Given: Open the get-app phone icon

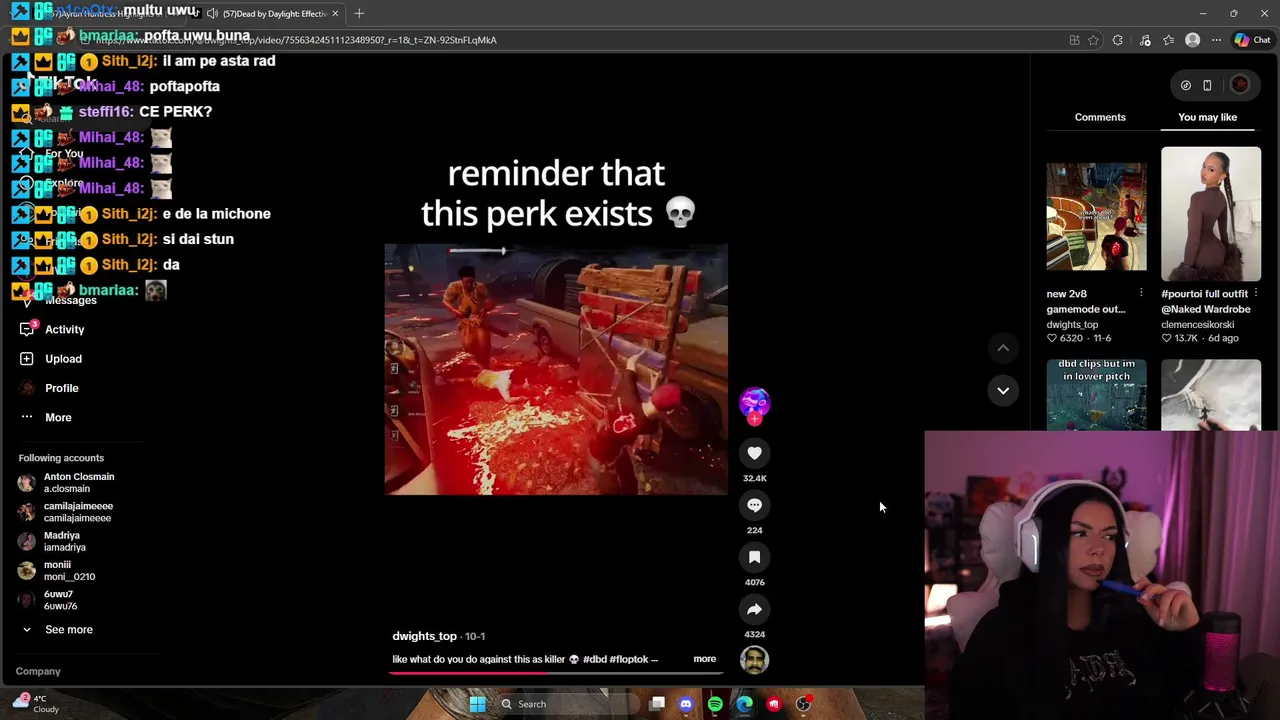Looking at the screenshot, I should point(1207,85).
